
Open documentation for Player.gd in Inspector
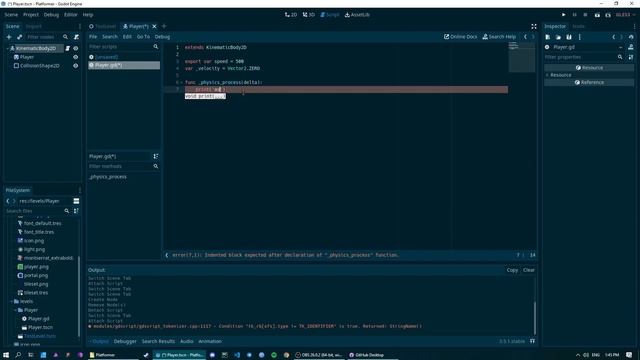tap(631, 47)
